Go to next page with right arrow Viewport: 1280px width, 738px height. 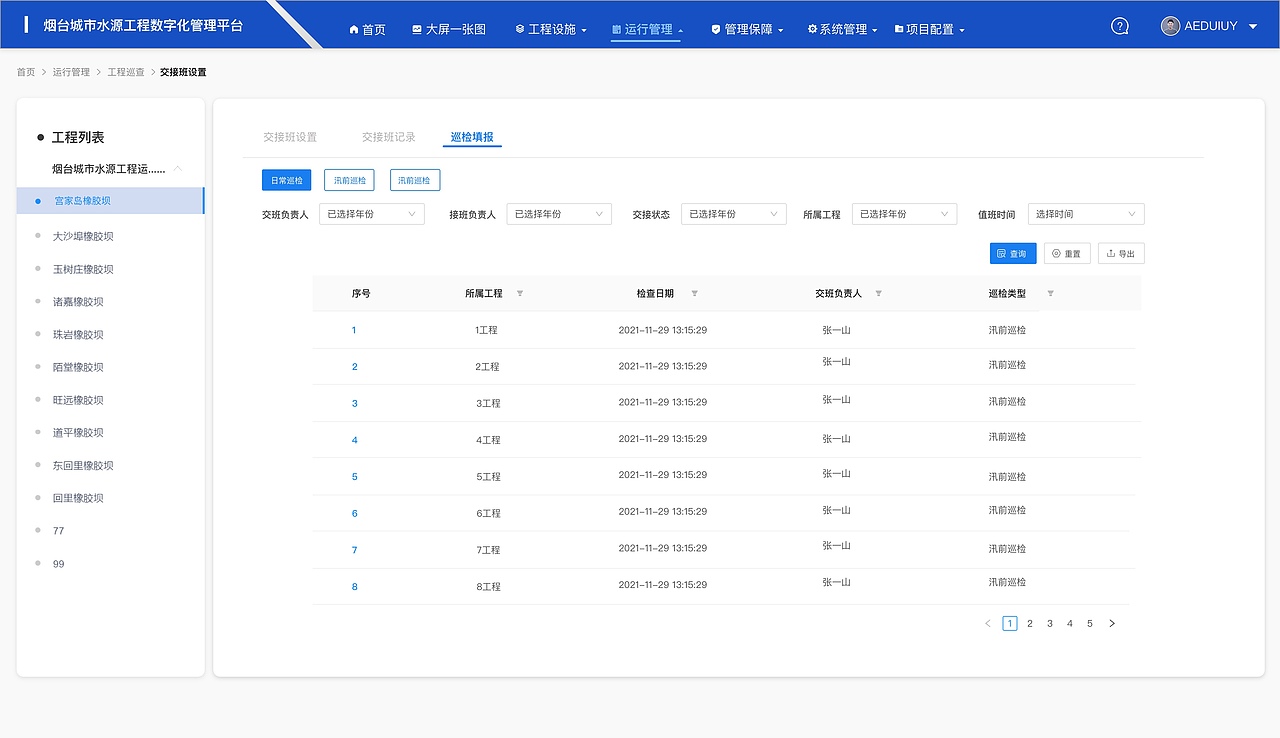(x=1112, y=623)
